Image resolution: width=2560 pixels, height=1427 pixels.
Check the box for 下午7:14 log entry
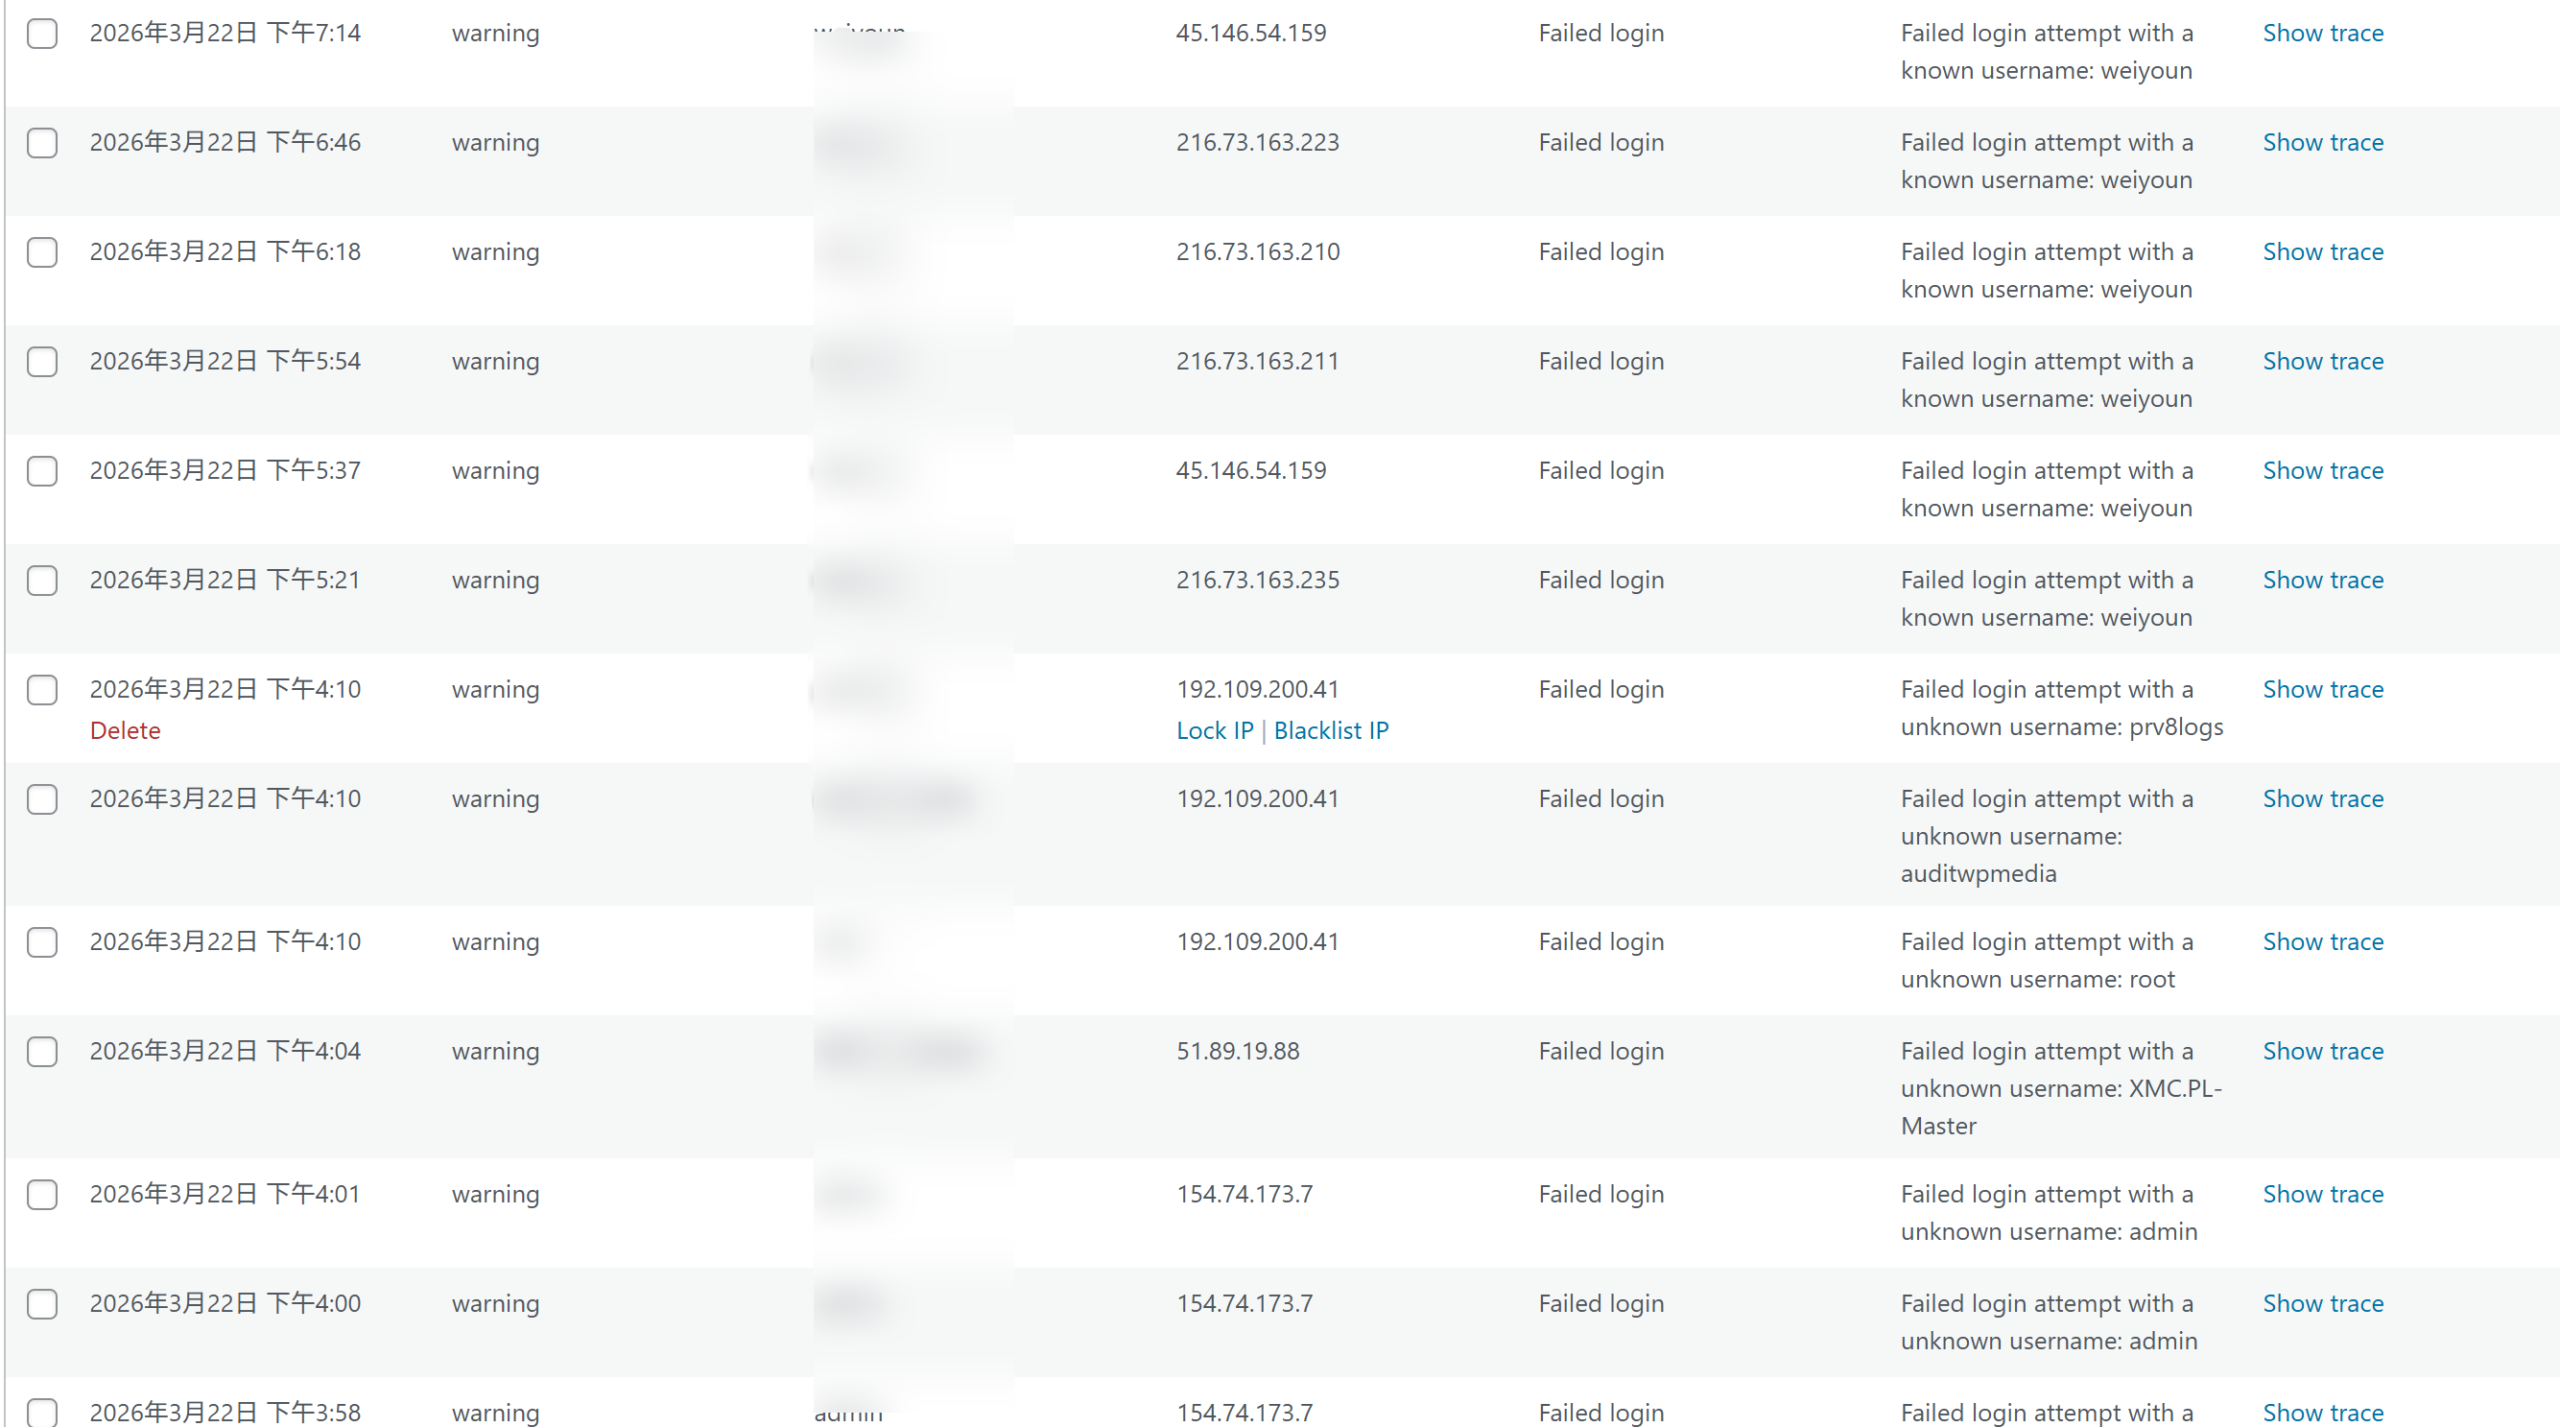[x=42, y=33]
